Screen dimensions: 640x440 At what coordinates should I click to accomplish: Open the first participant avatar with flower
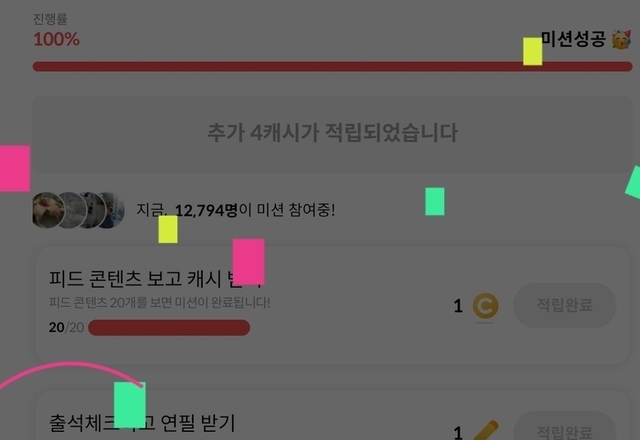click(x=48, y=210)
